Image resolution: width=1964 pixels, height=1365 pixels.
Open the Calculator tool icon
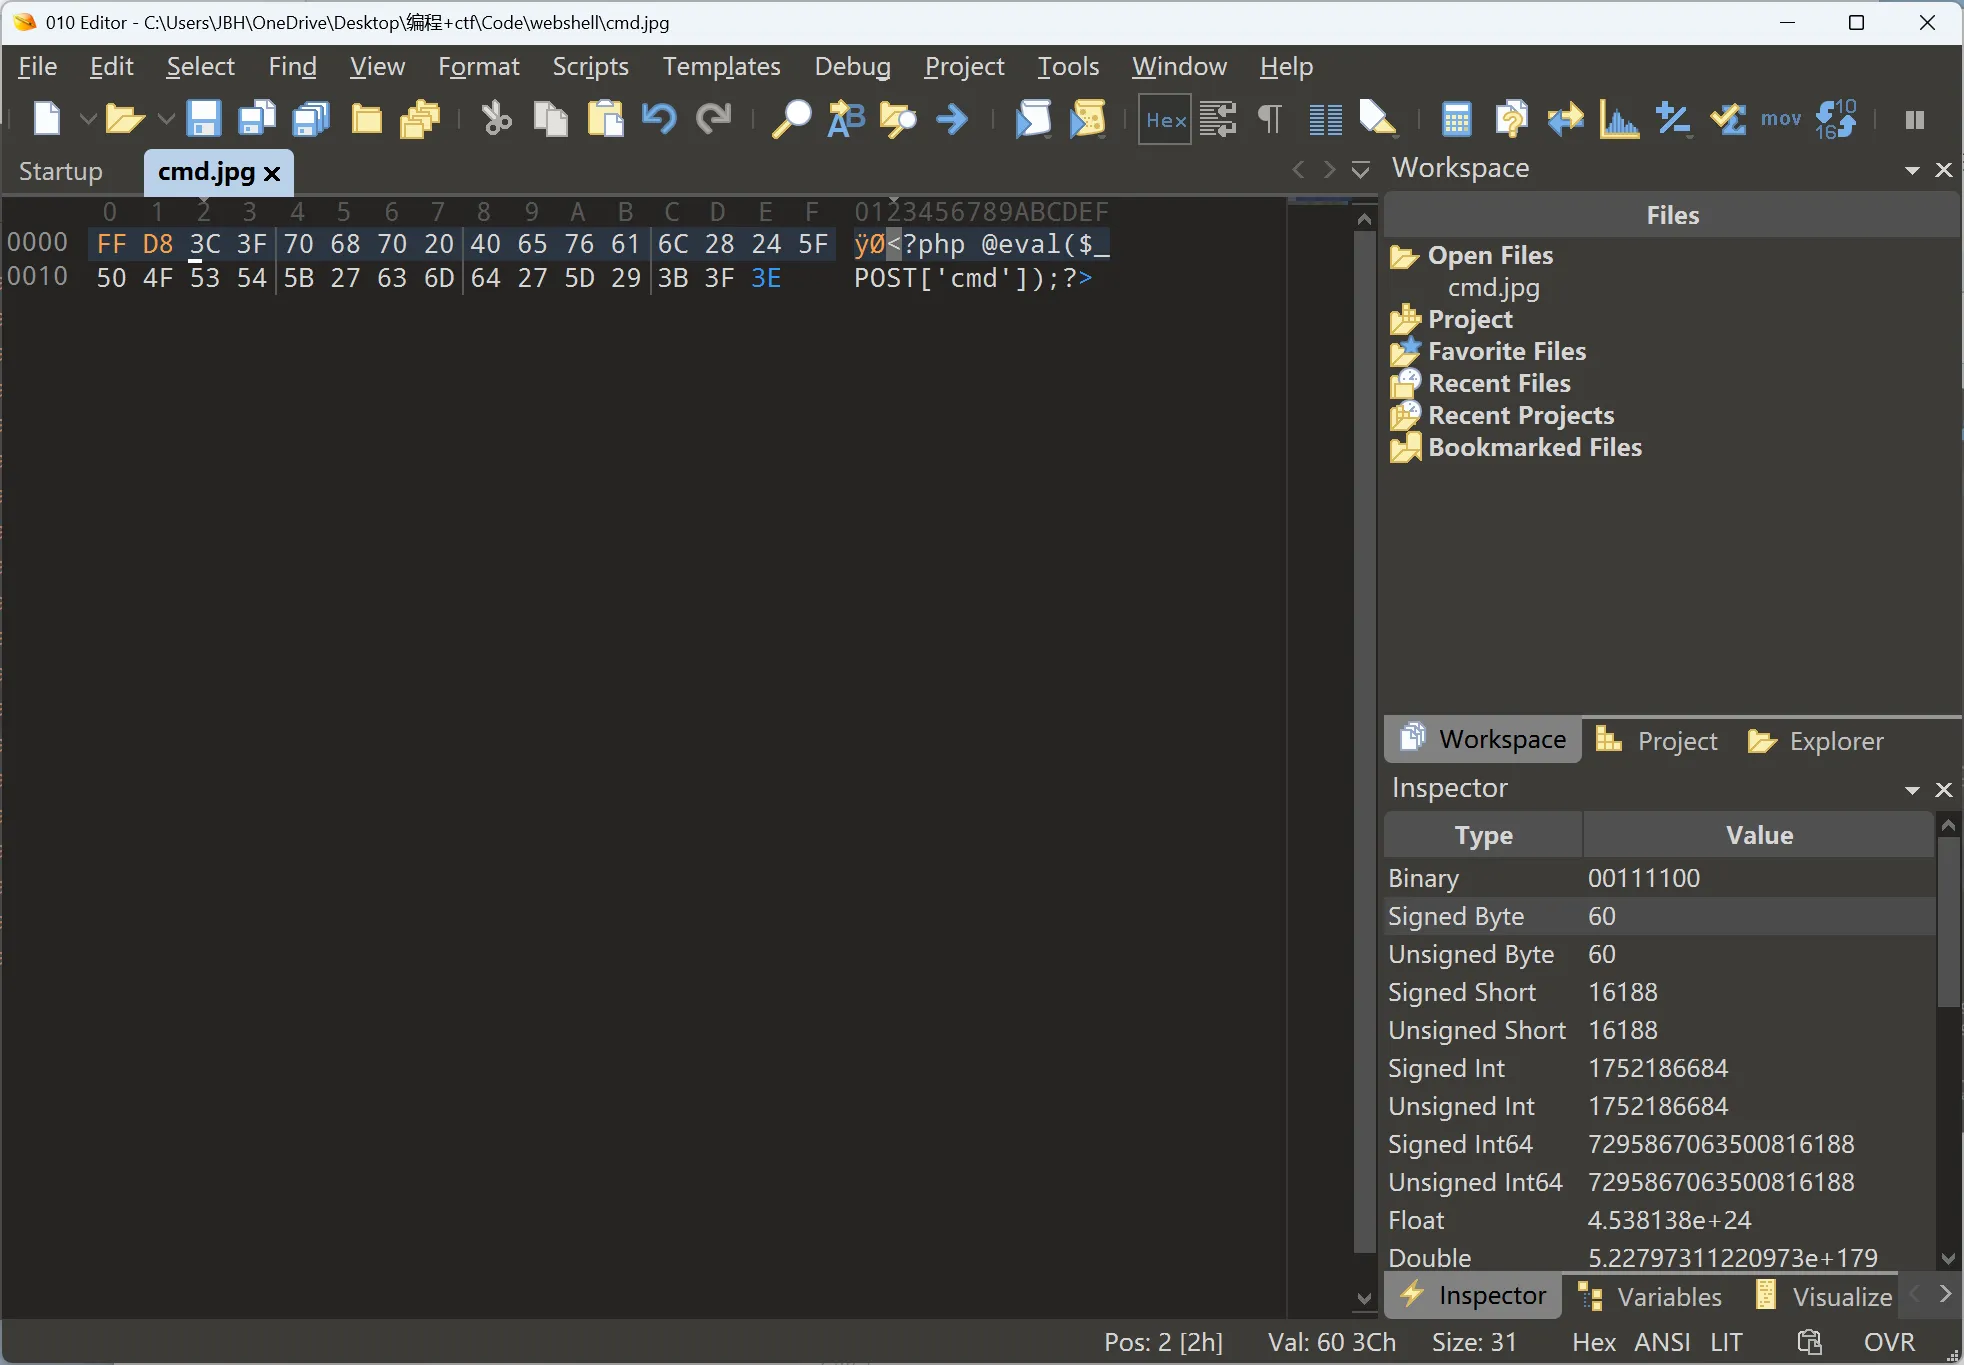click(x=1456, y=119)
